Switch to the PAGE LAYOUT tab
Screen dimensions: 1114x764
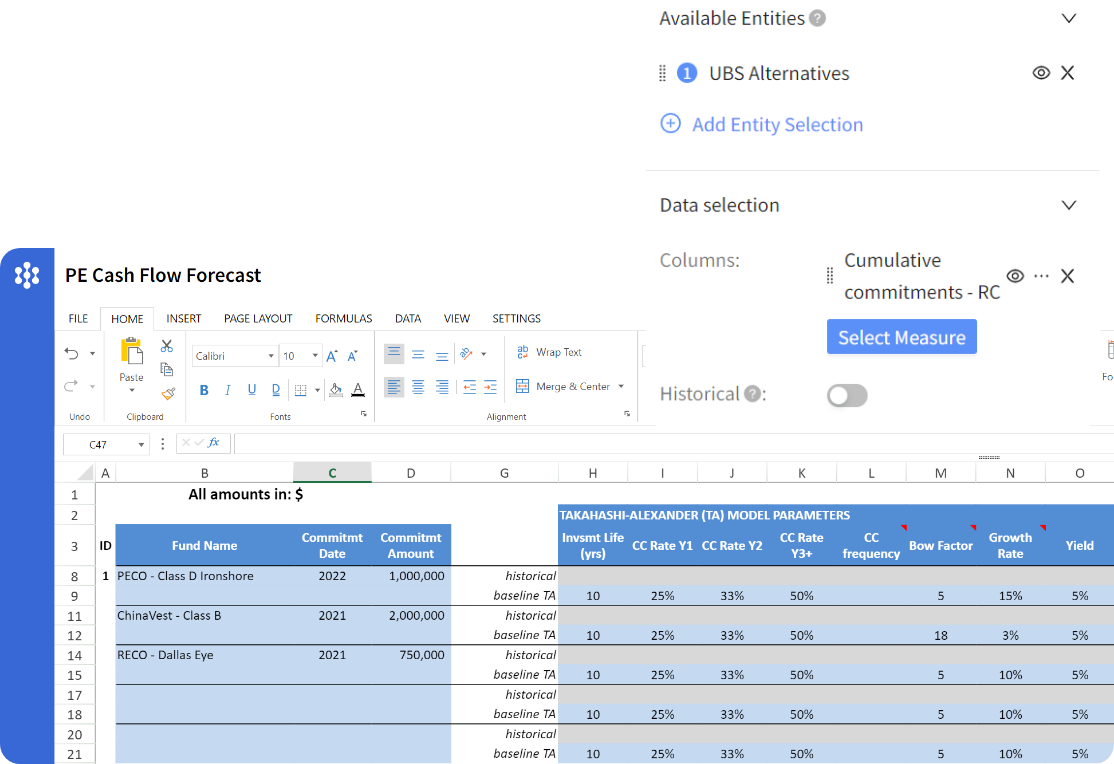pos(258,318)
